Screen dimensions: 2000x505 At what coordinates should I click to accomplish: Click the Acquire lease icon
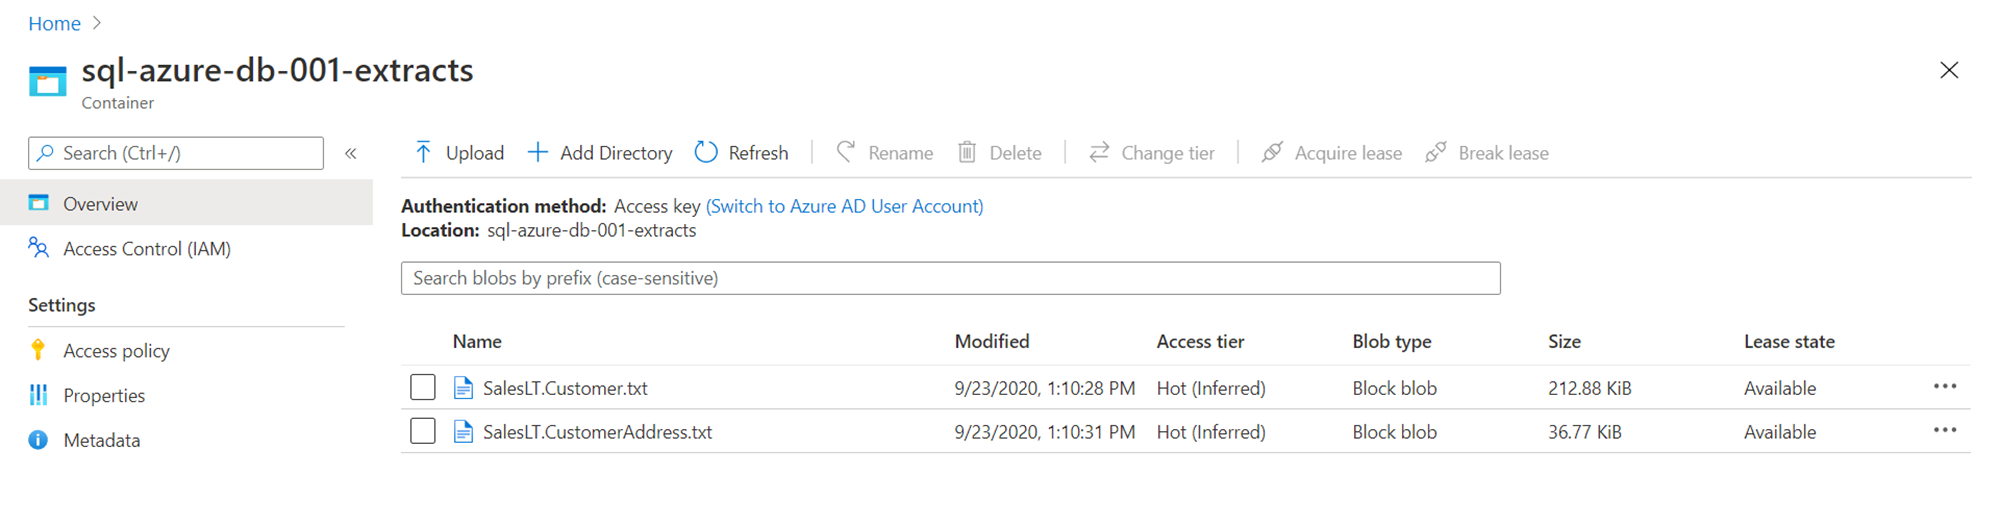pos(1272,152)
